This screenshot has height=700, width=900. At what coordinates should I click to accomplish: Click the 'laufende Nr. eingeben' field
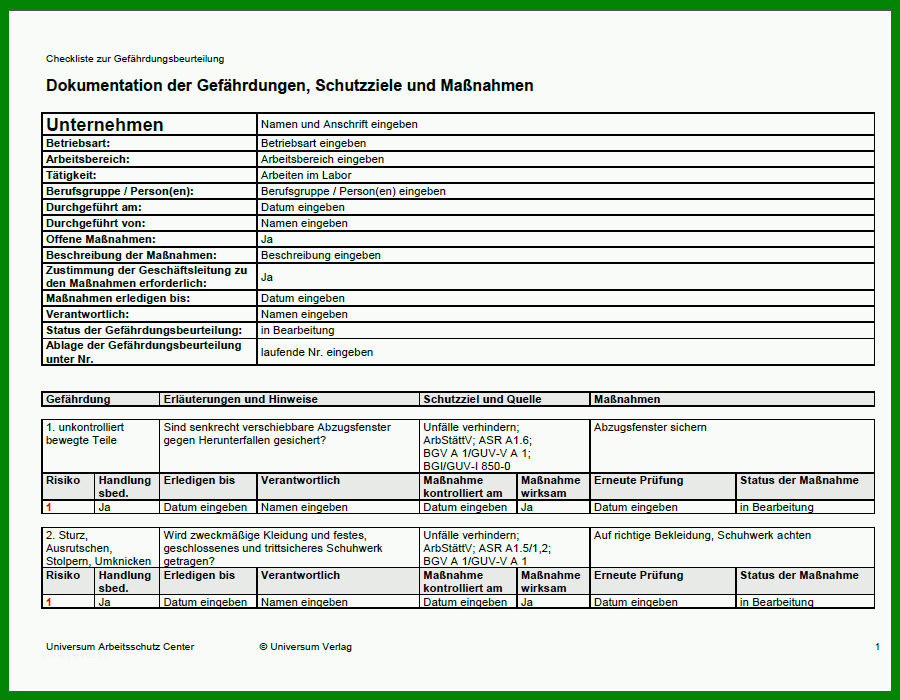coord(565,352)
